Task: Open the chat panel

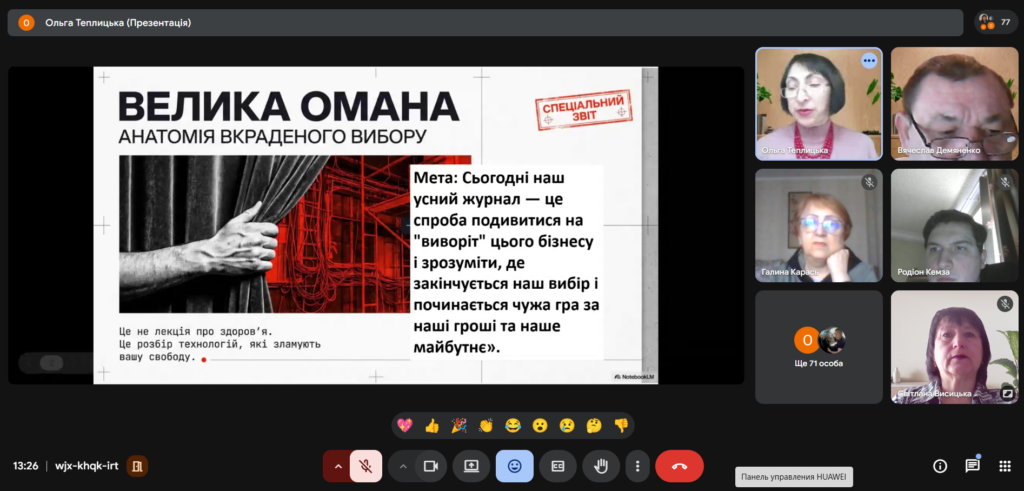Action: (972, 466)
